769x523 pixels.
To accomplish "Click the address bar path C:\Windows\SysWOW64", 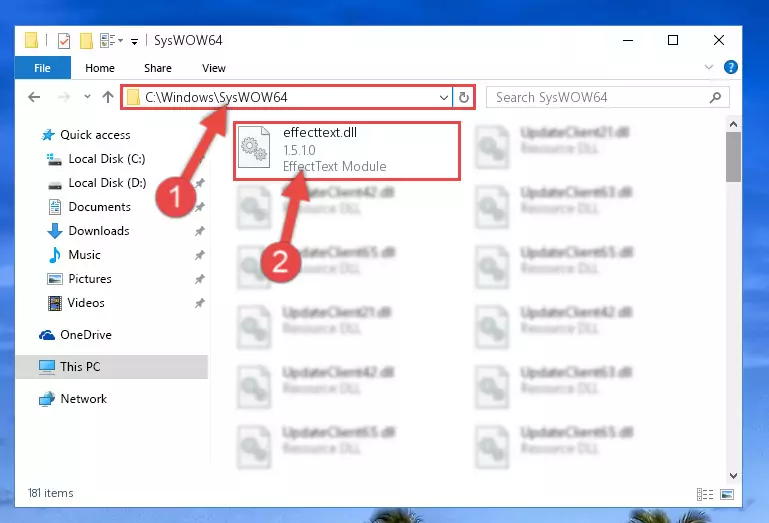I will point(216,97).
